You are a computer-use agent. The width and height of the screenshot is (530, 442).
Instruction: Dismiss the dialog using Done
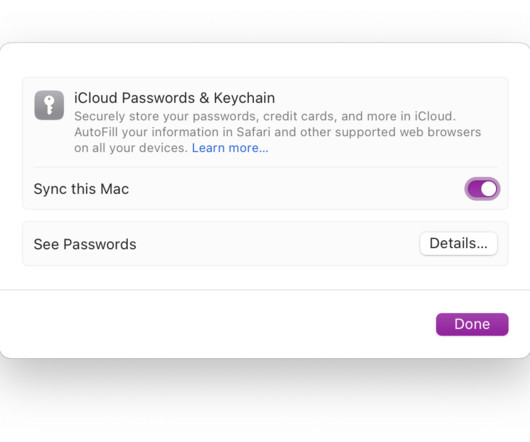coord(472,324)
